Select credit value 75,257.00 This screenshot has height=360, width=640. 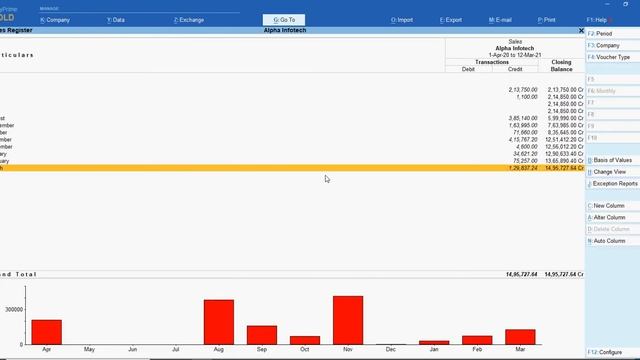(525, 161)
